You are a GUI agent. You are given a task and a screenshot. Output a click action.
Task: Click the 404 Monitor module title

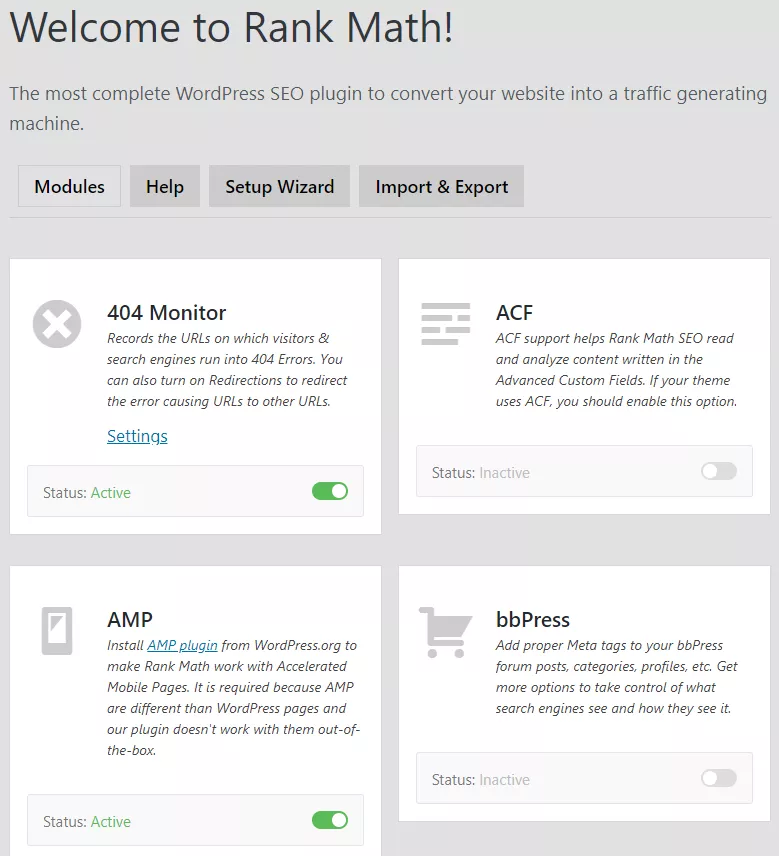[166, 313]
